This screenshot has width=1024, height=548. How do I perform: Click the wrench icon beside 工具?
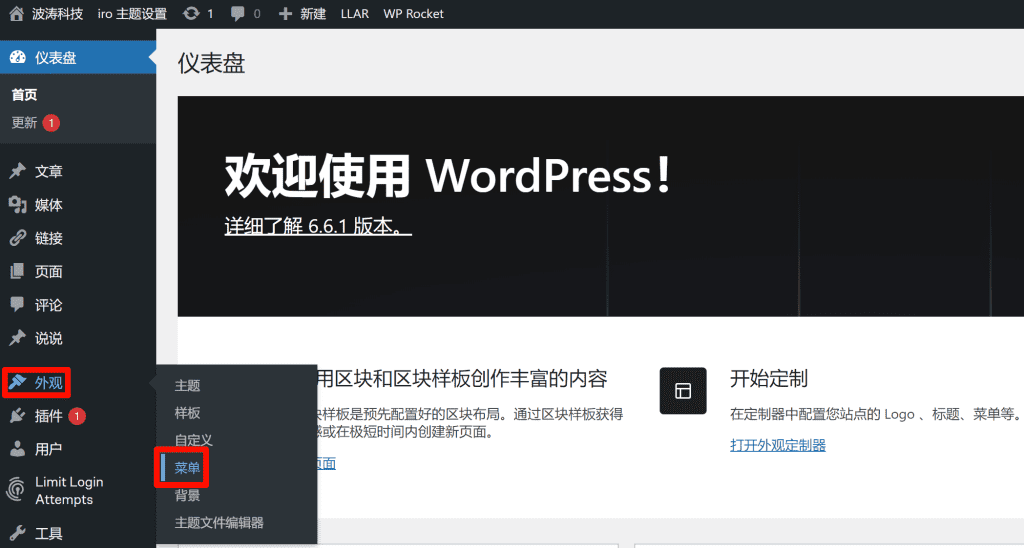pos(18,533)
